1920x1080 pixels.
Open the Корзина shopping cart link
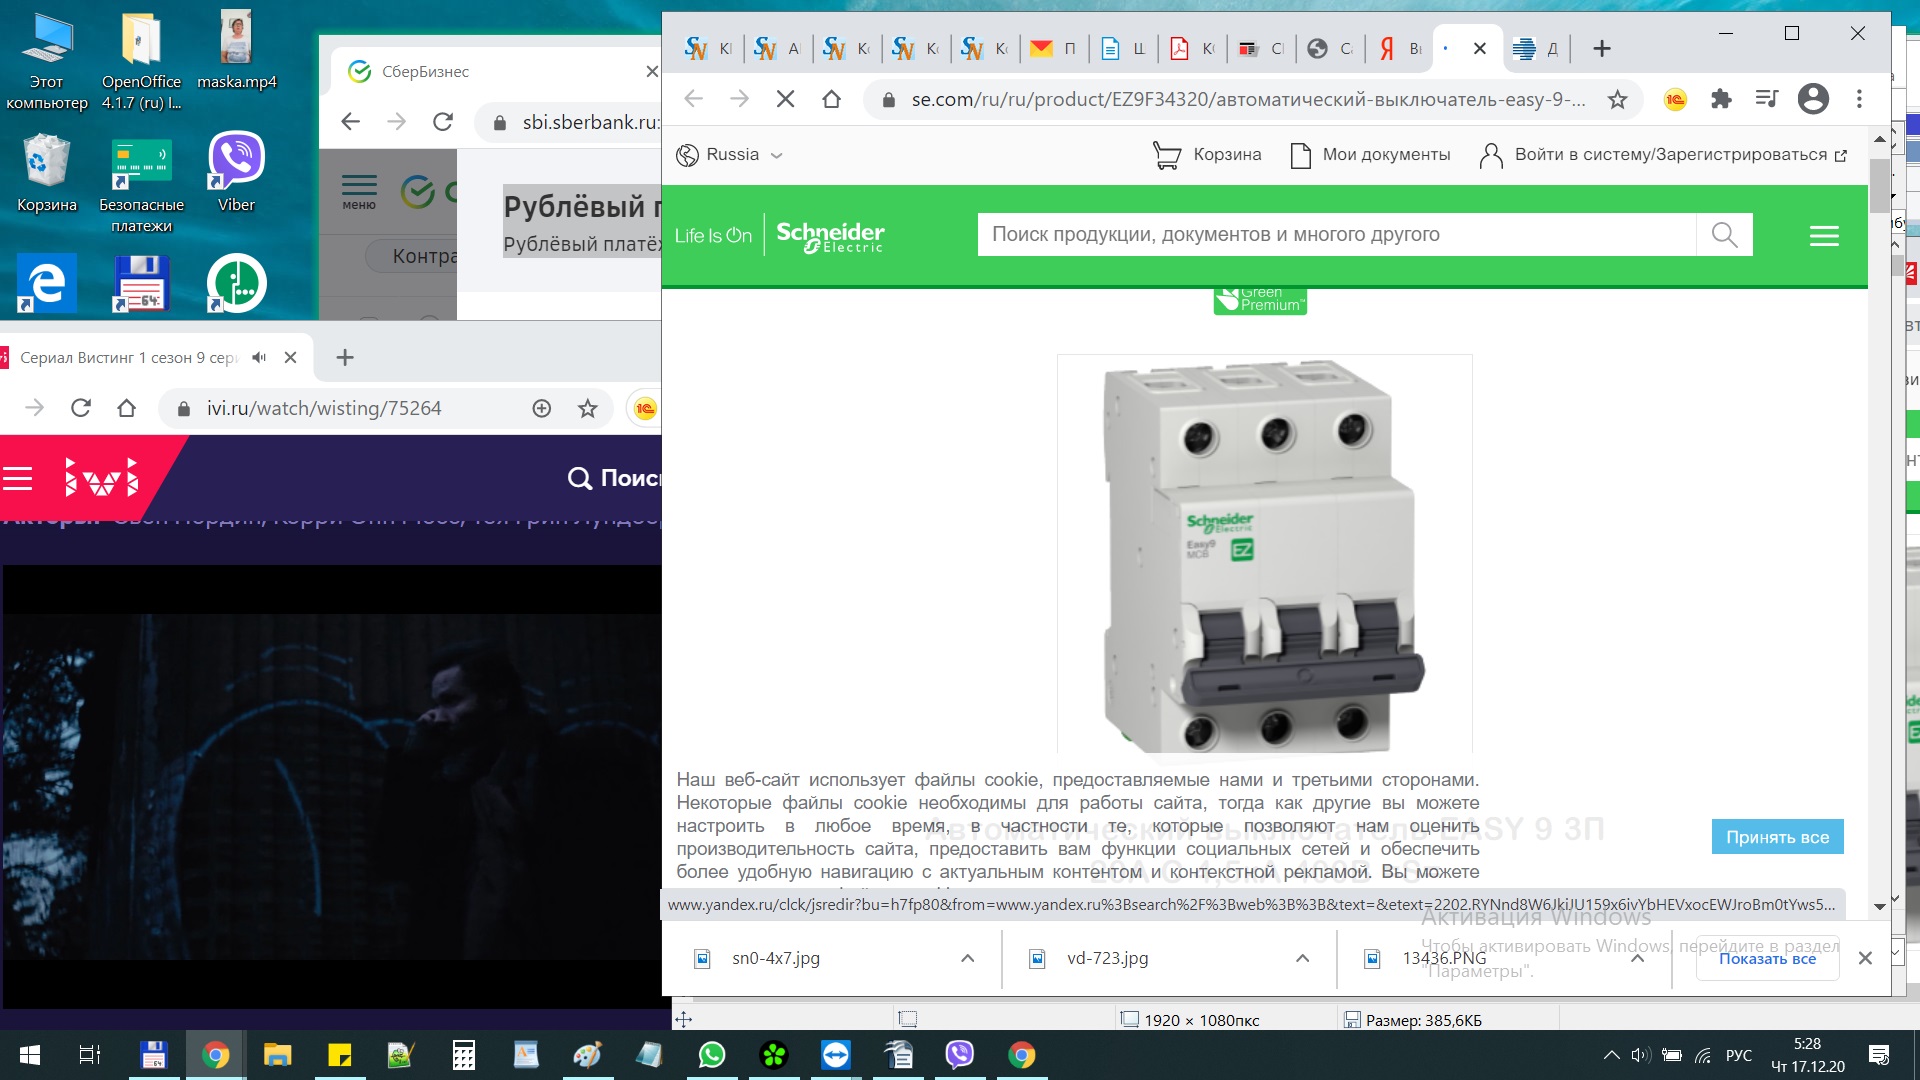point(1207,155)
